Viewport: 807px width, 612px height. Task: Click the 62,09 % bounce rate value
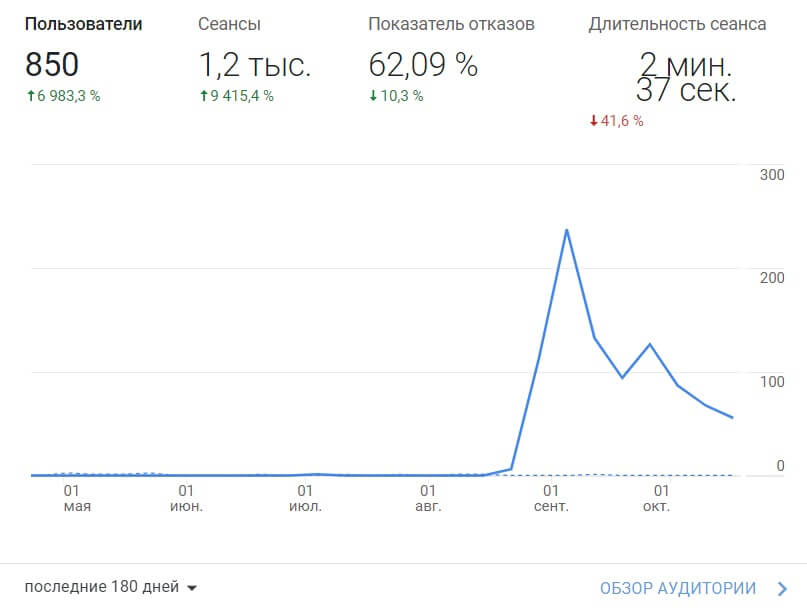[x=423, y=65]
